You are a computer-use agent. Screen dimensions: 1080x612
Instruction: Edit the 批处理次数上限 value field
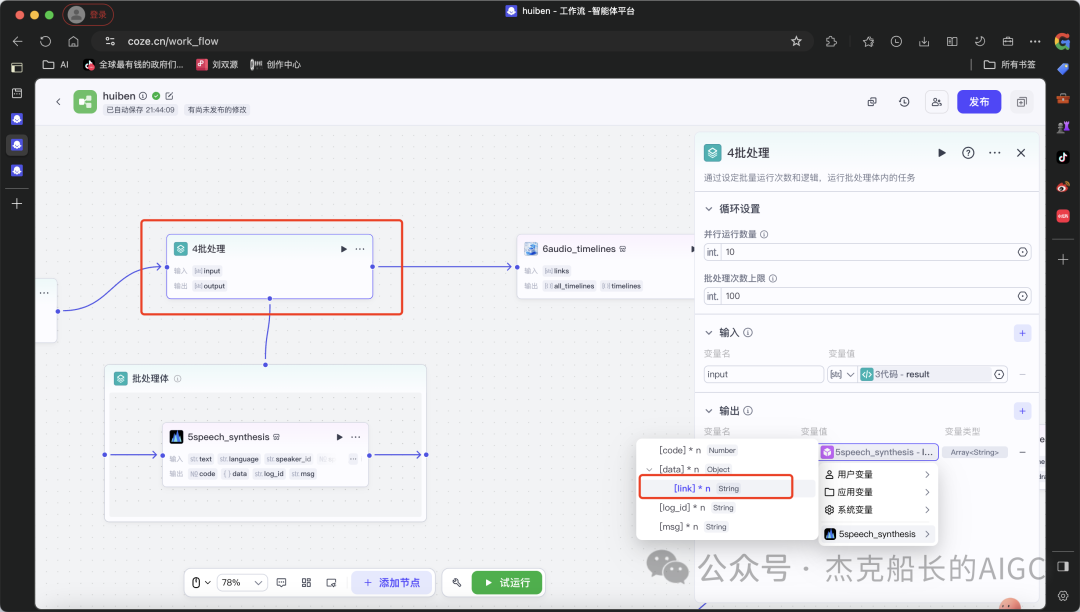(x=867, y=296)
